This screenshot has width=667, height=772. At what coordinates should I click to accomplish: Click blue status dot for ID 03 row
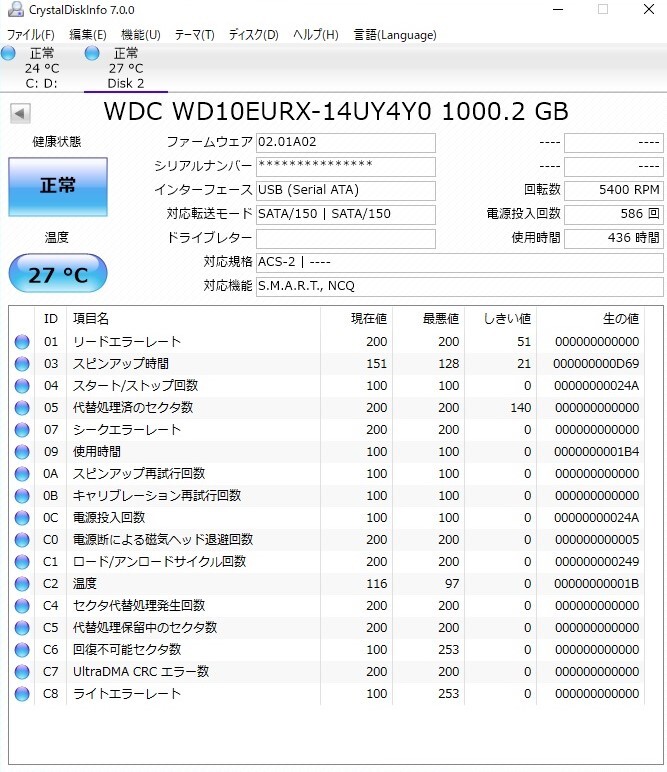pyautogui.click(x=22, y=364)
